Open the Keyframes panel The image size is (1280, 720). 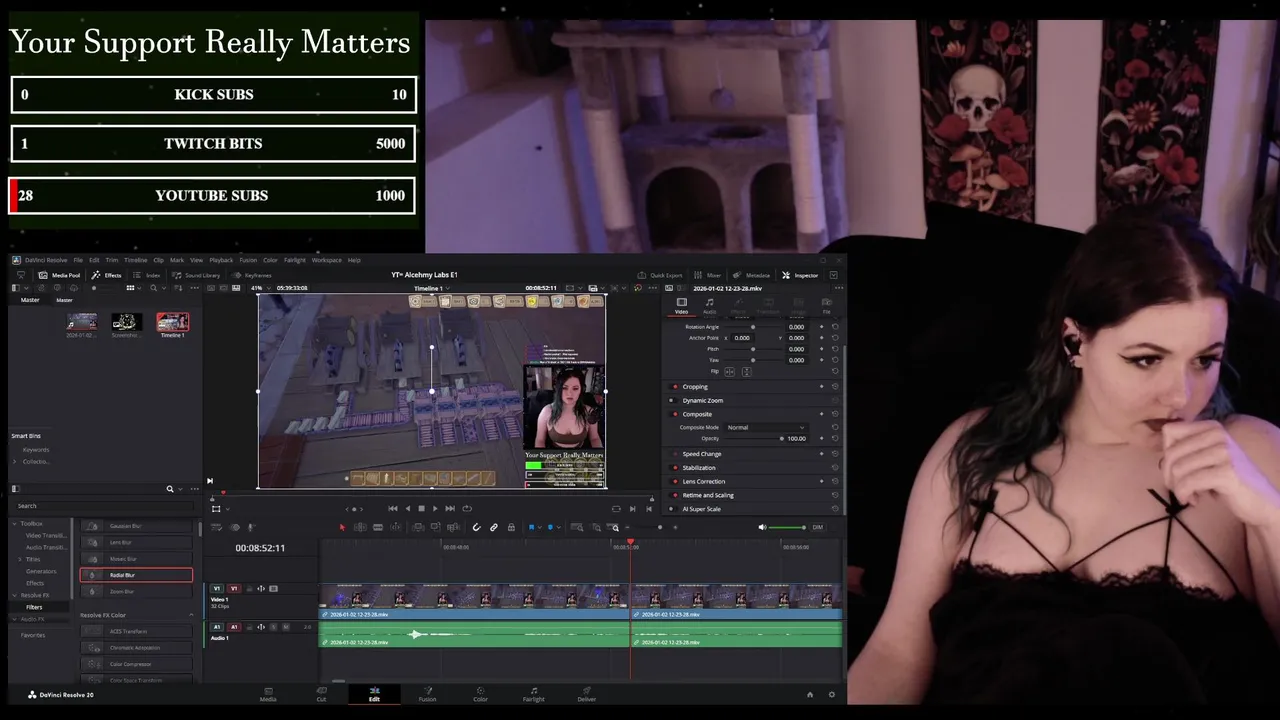(252, 275)
